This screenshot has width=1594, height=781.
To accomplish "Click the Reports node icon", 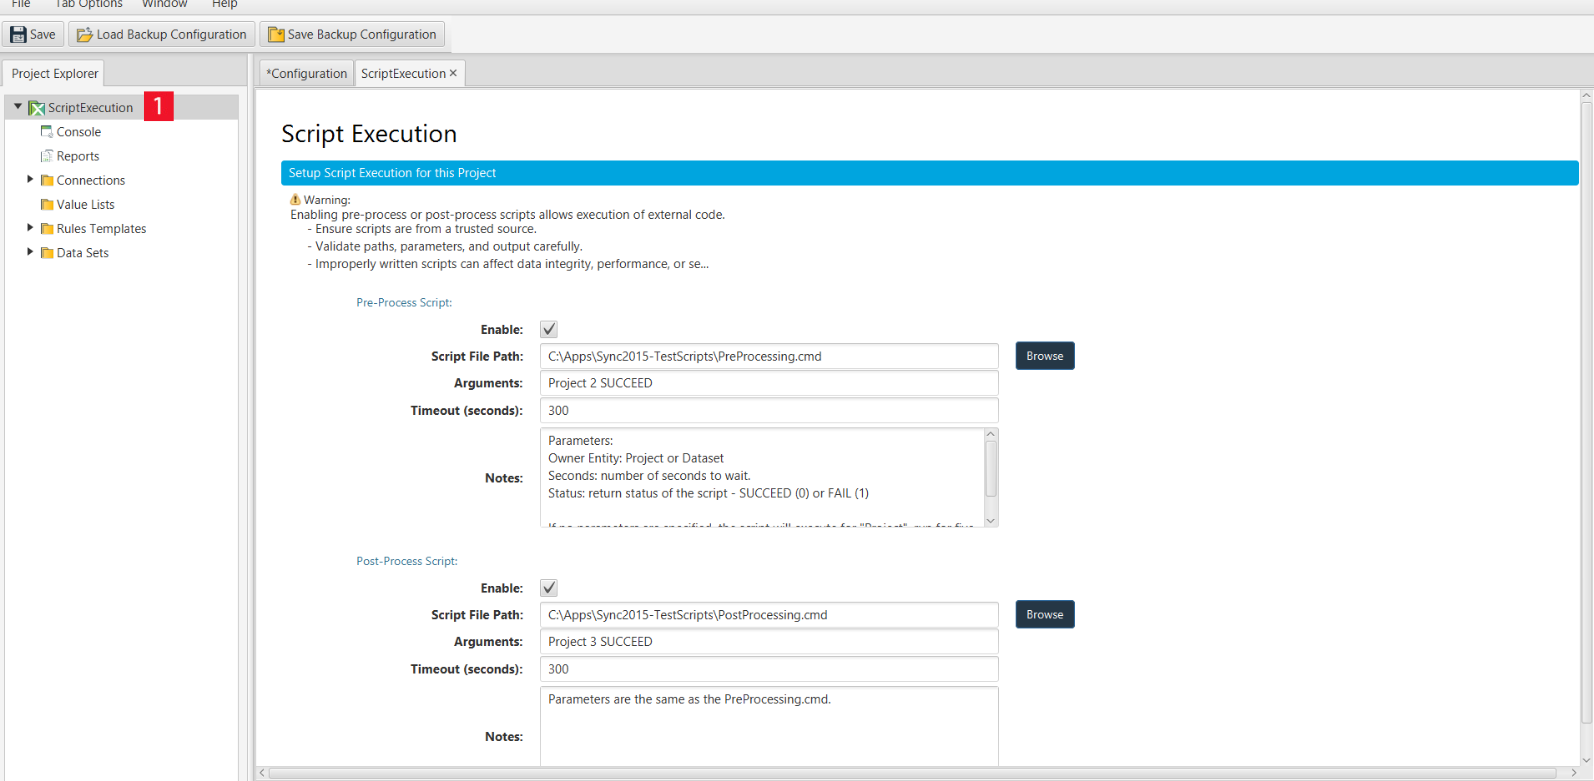I will click(46, 156).
